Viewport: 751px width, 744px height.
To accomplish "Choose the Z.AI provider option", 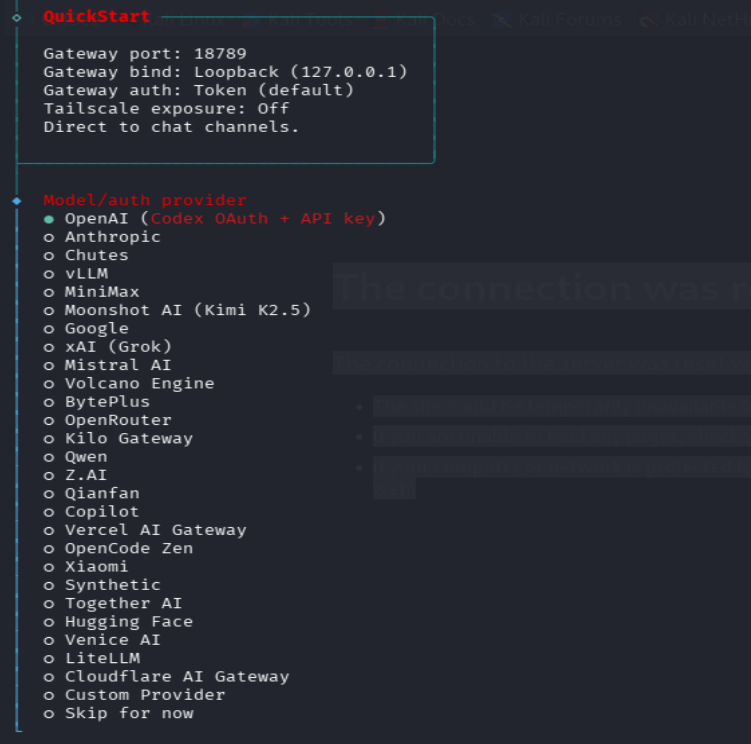I will pyautogui.click(x=75, y=475).
